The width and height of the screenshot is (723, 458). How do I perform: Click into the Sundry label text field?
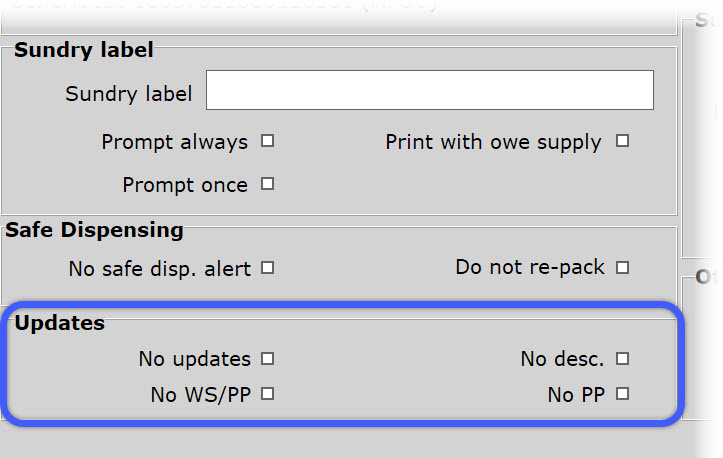[429, 90]
